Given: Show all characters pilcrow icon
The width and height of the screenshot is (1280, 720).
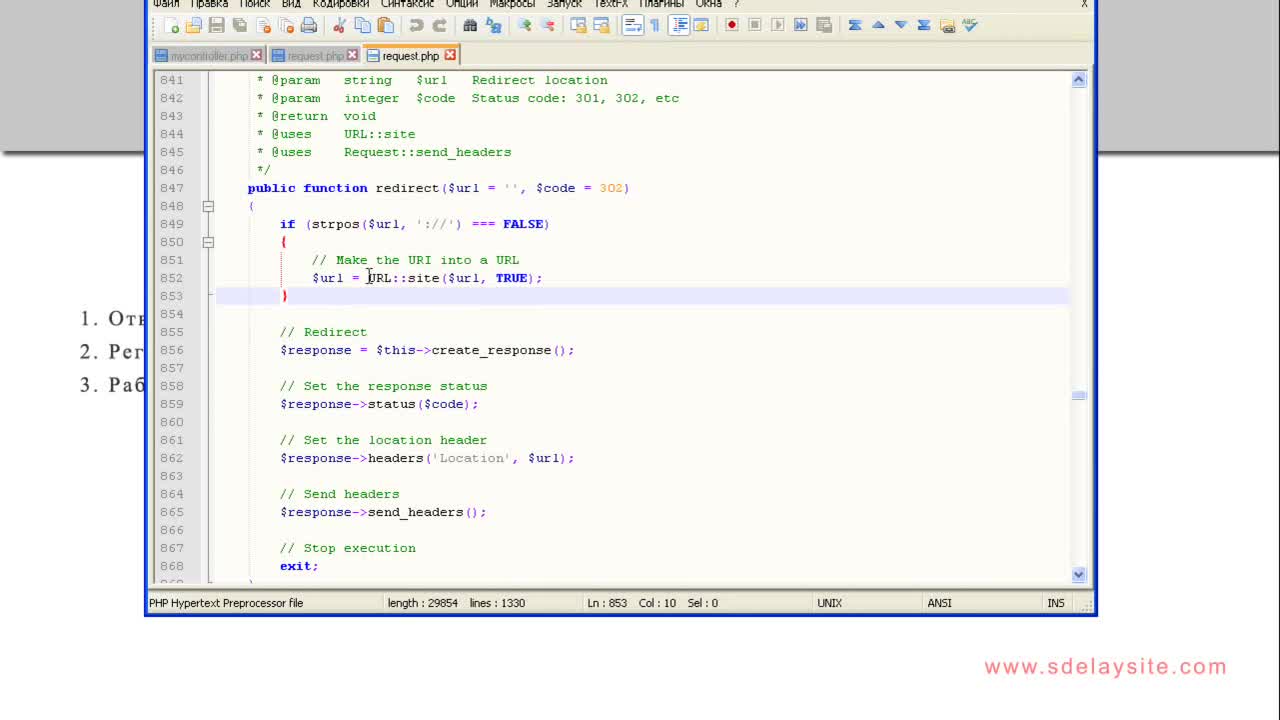Looking at the screenshot, I should [x=655, y=25].
